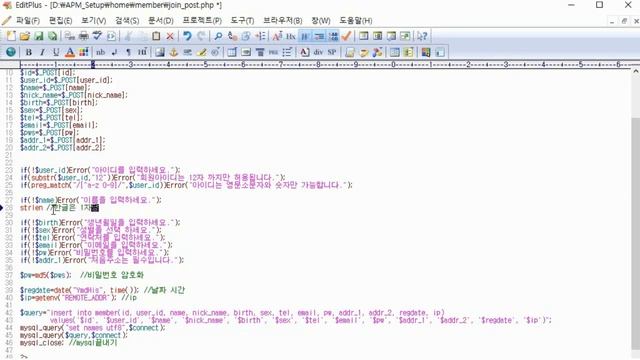
Task: Insert non-breaking space (nb) icon
Action: pos(100,52)
